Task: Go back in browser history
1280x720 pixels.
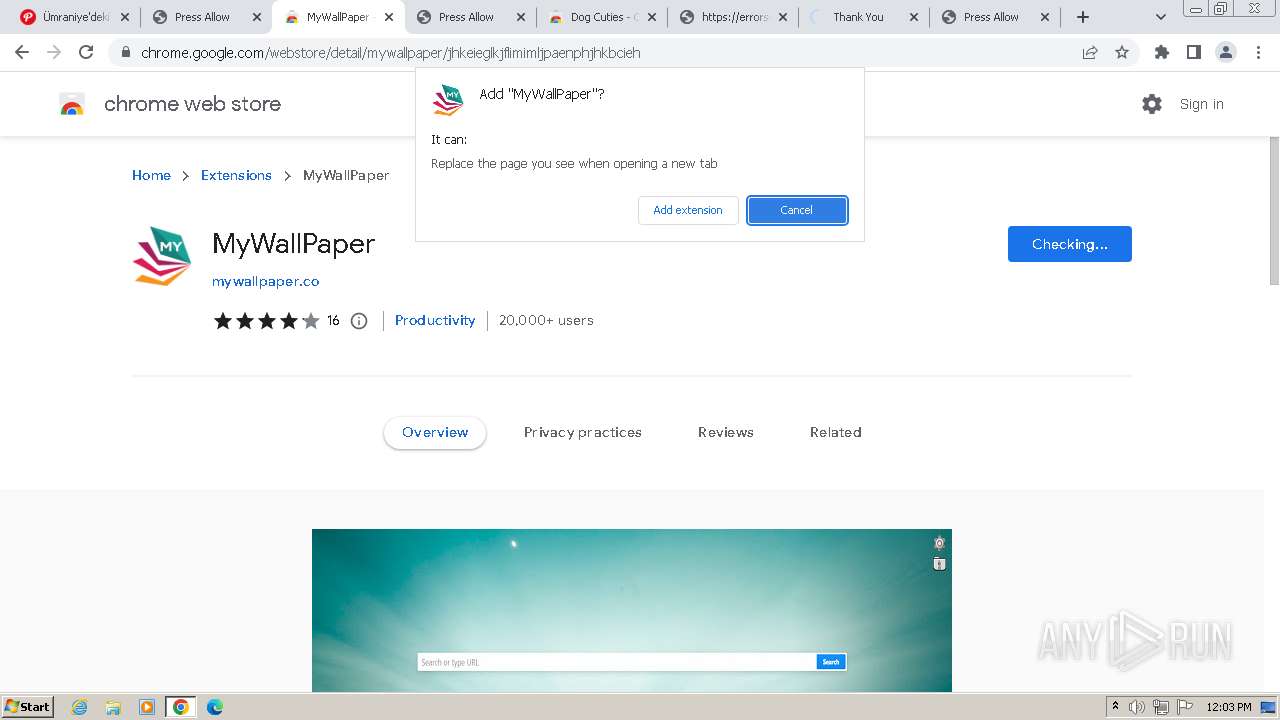Action: tap(22, 52)
